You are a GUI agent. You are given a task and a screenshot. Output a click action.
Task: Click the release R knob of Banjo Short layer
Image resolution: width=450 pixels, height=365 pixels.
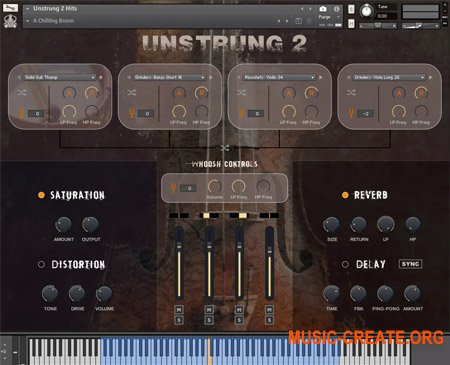201,93
